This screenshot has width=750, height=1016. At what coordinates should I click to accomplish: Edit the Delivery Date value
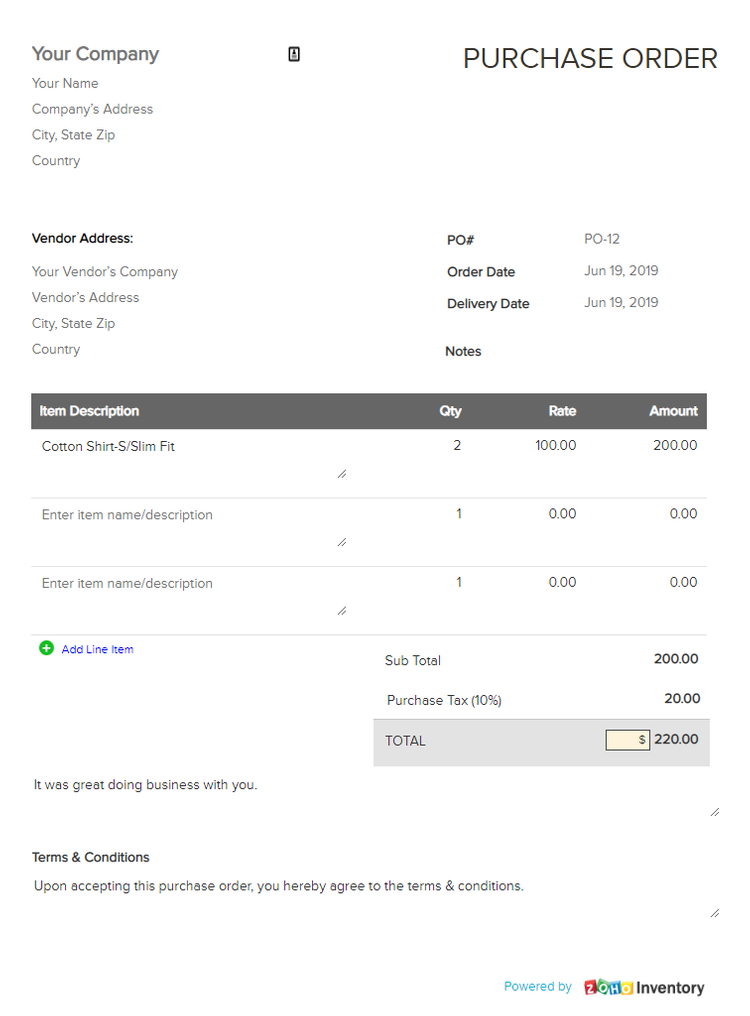[x=621, y=302]
